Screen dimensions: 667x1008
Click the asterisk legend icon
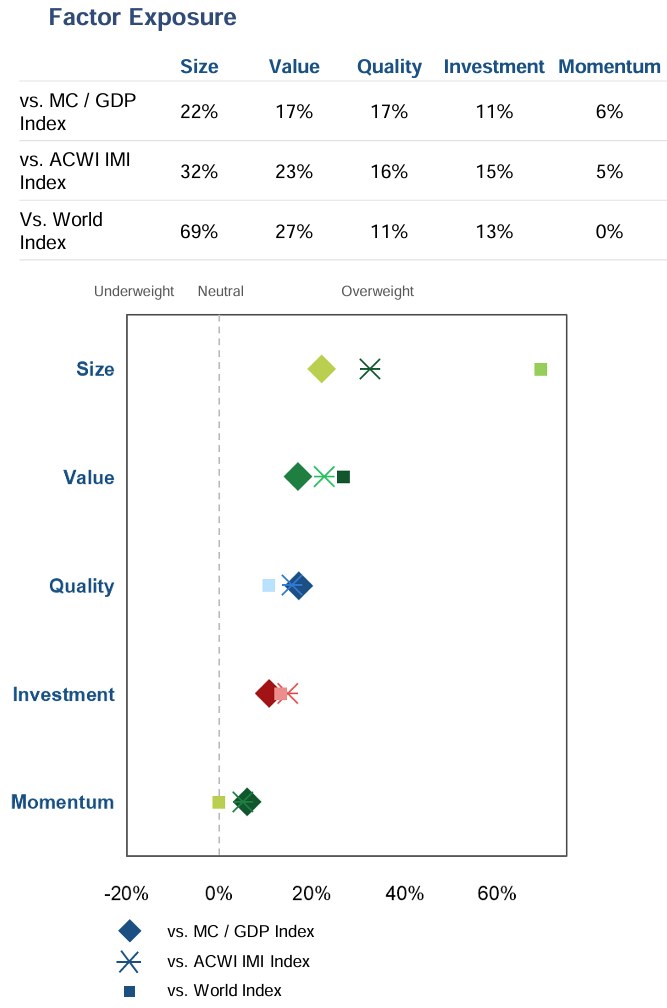(x=129, y=961)
